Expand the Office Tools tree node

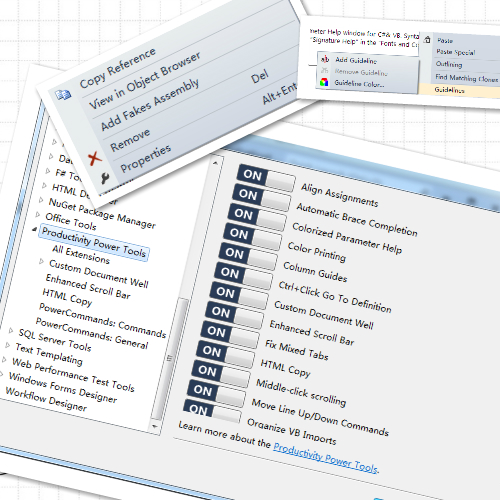(38, 214)
